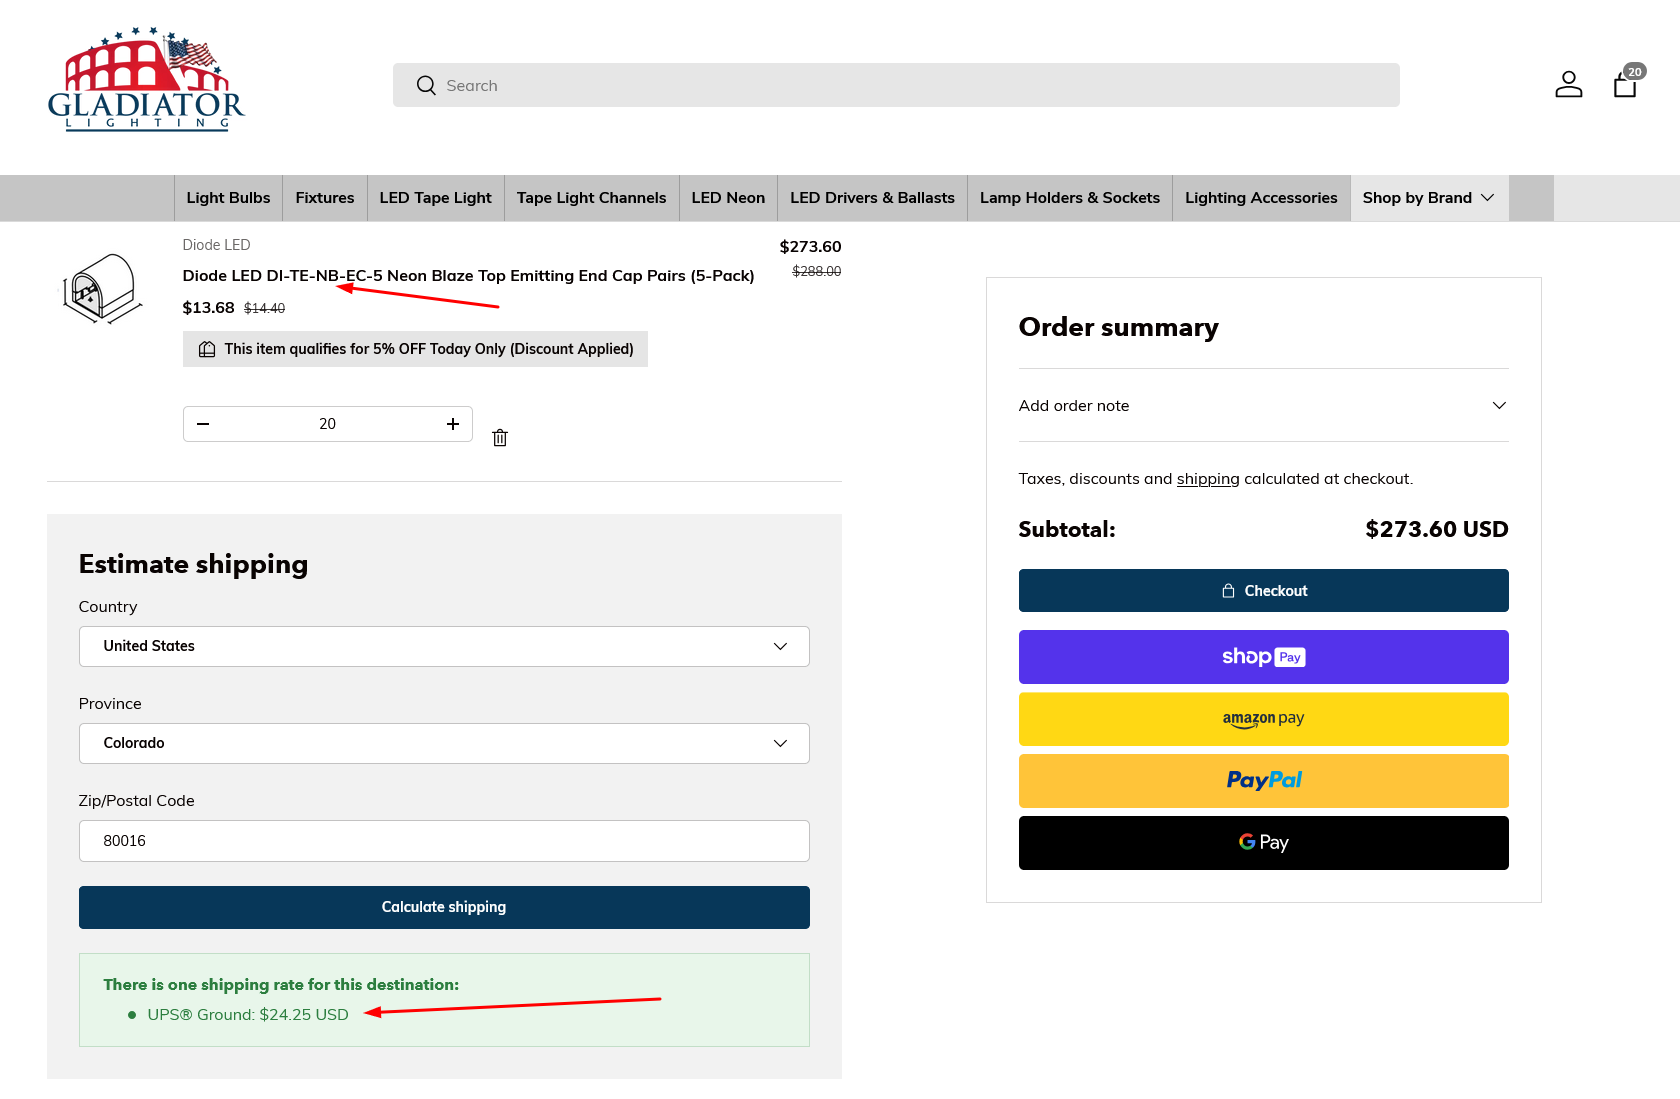This screenshot has width=1680, height=1099.
Task: Click the Calculate shipping button
Action: [x=444, y=908]
